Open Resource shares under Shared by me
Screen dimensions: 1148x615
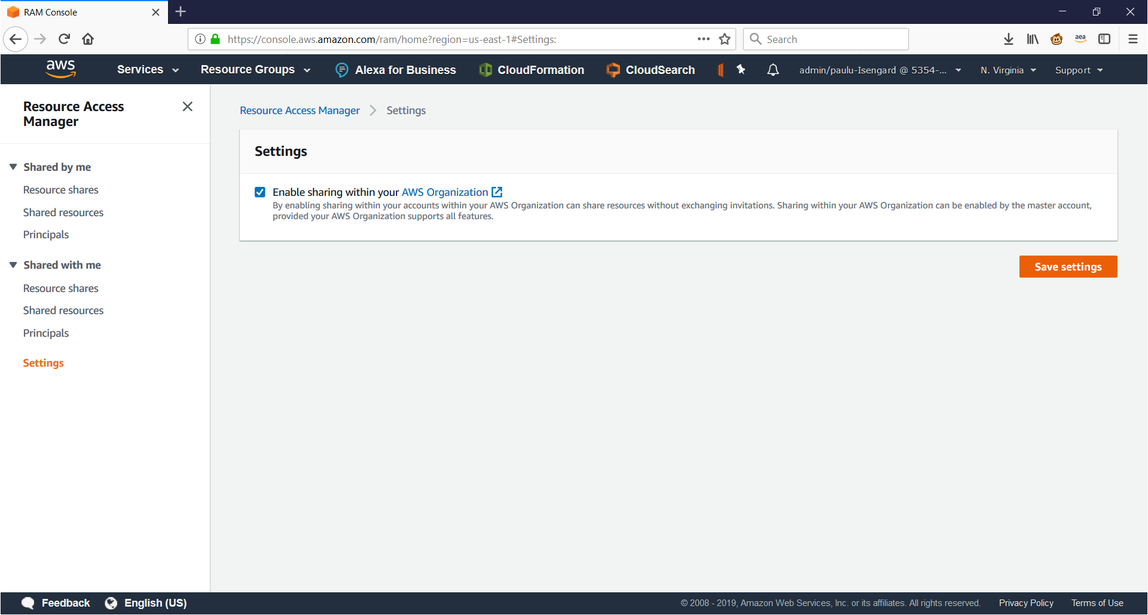click(61, 190)
